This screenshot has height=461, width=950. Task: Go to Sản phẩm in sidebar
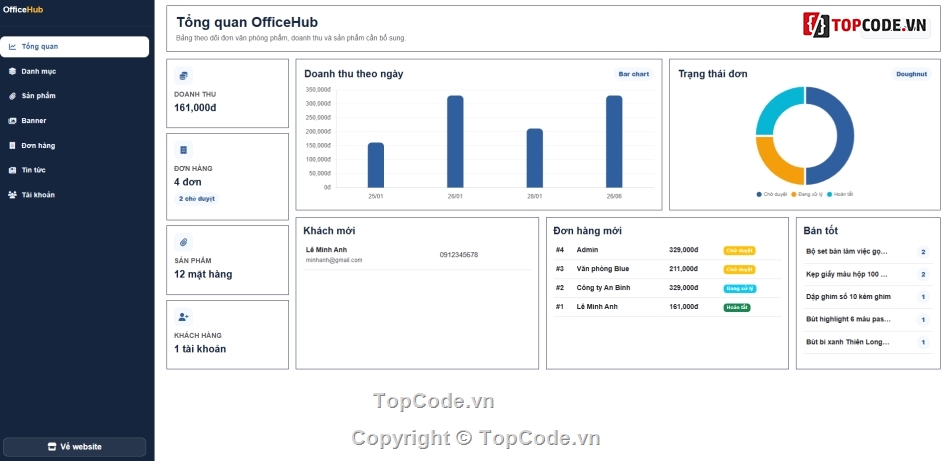point(75,96)
